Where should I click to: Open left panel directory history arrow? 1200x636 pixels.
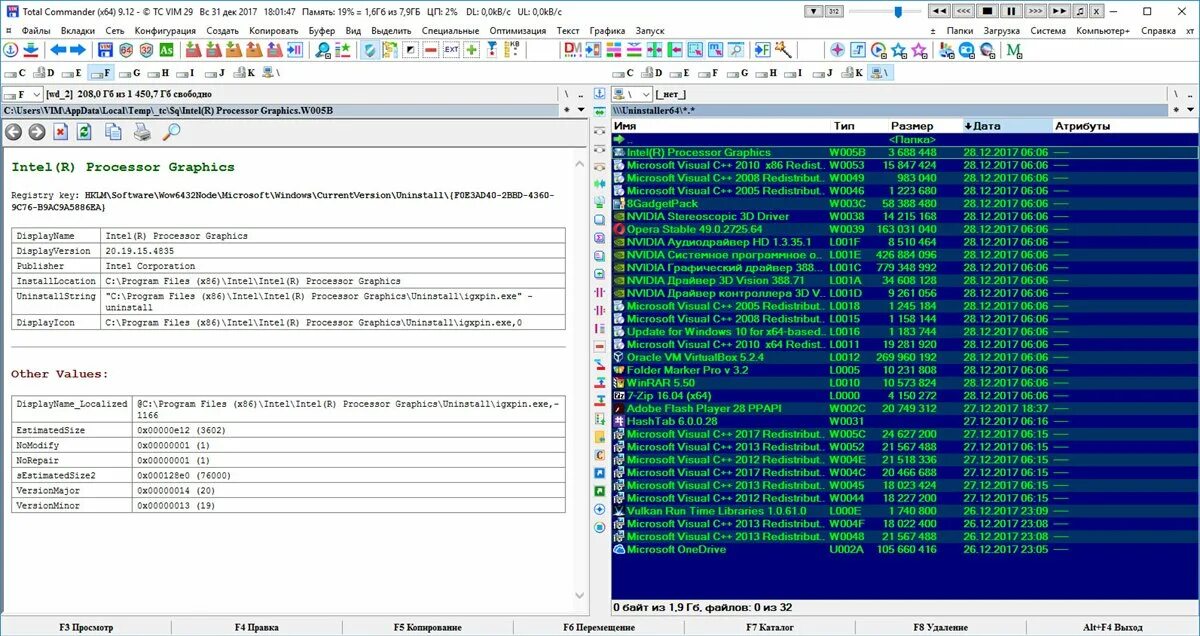click(x=582, y=110)
